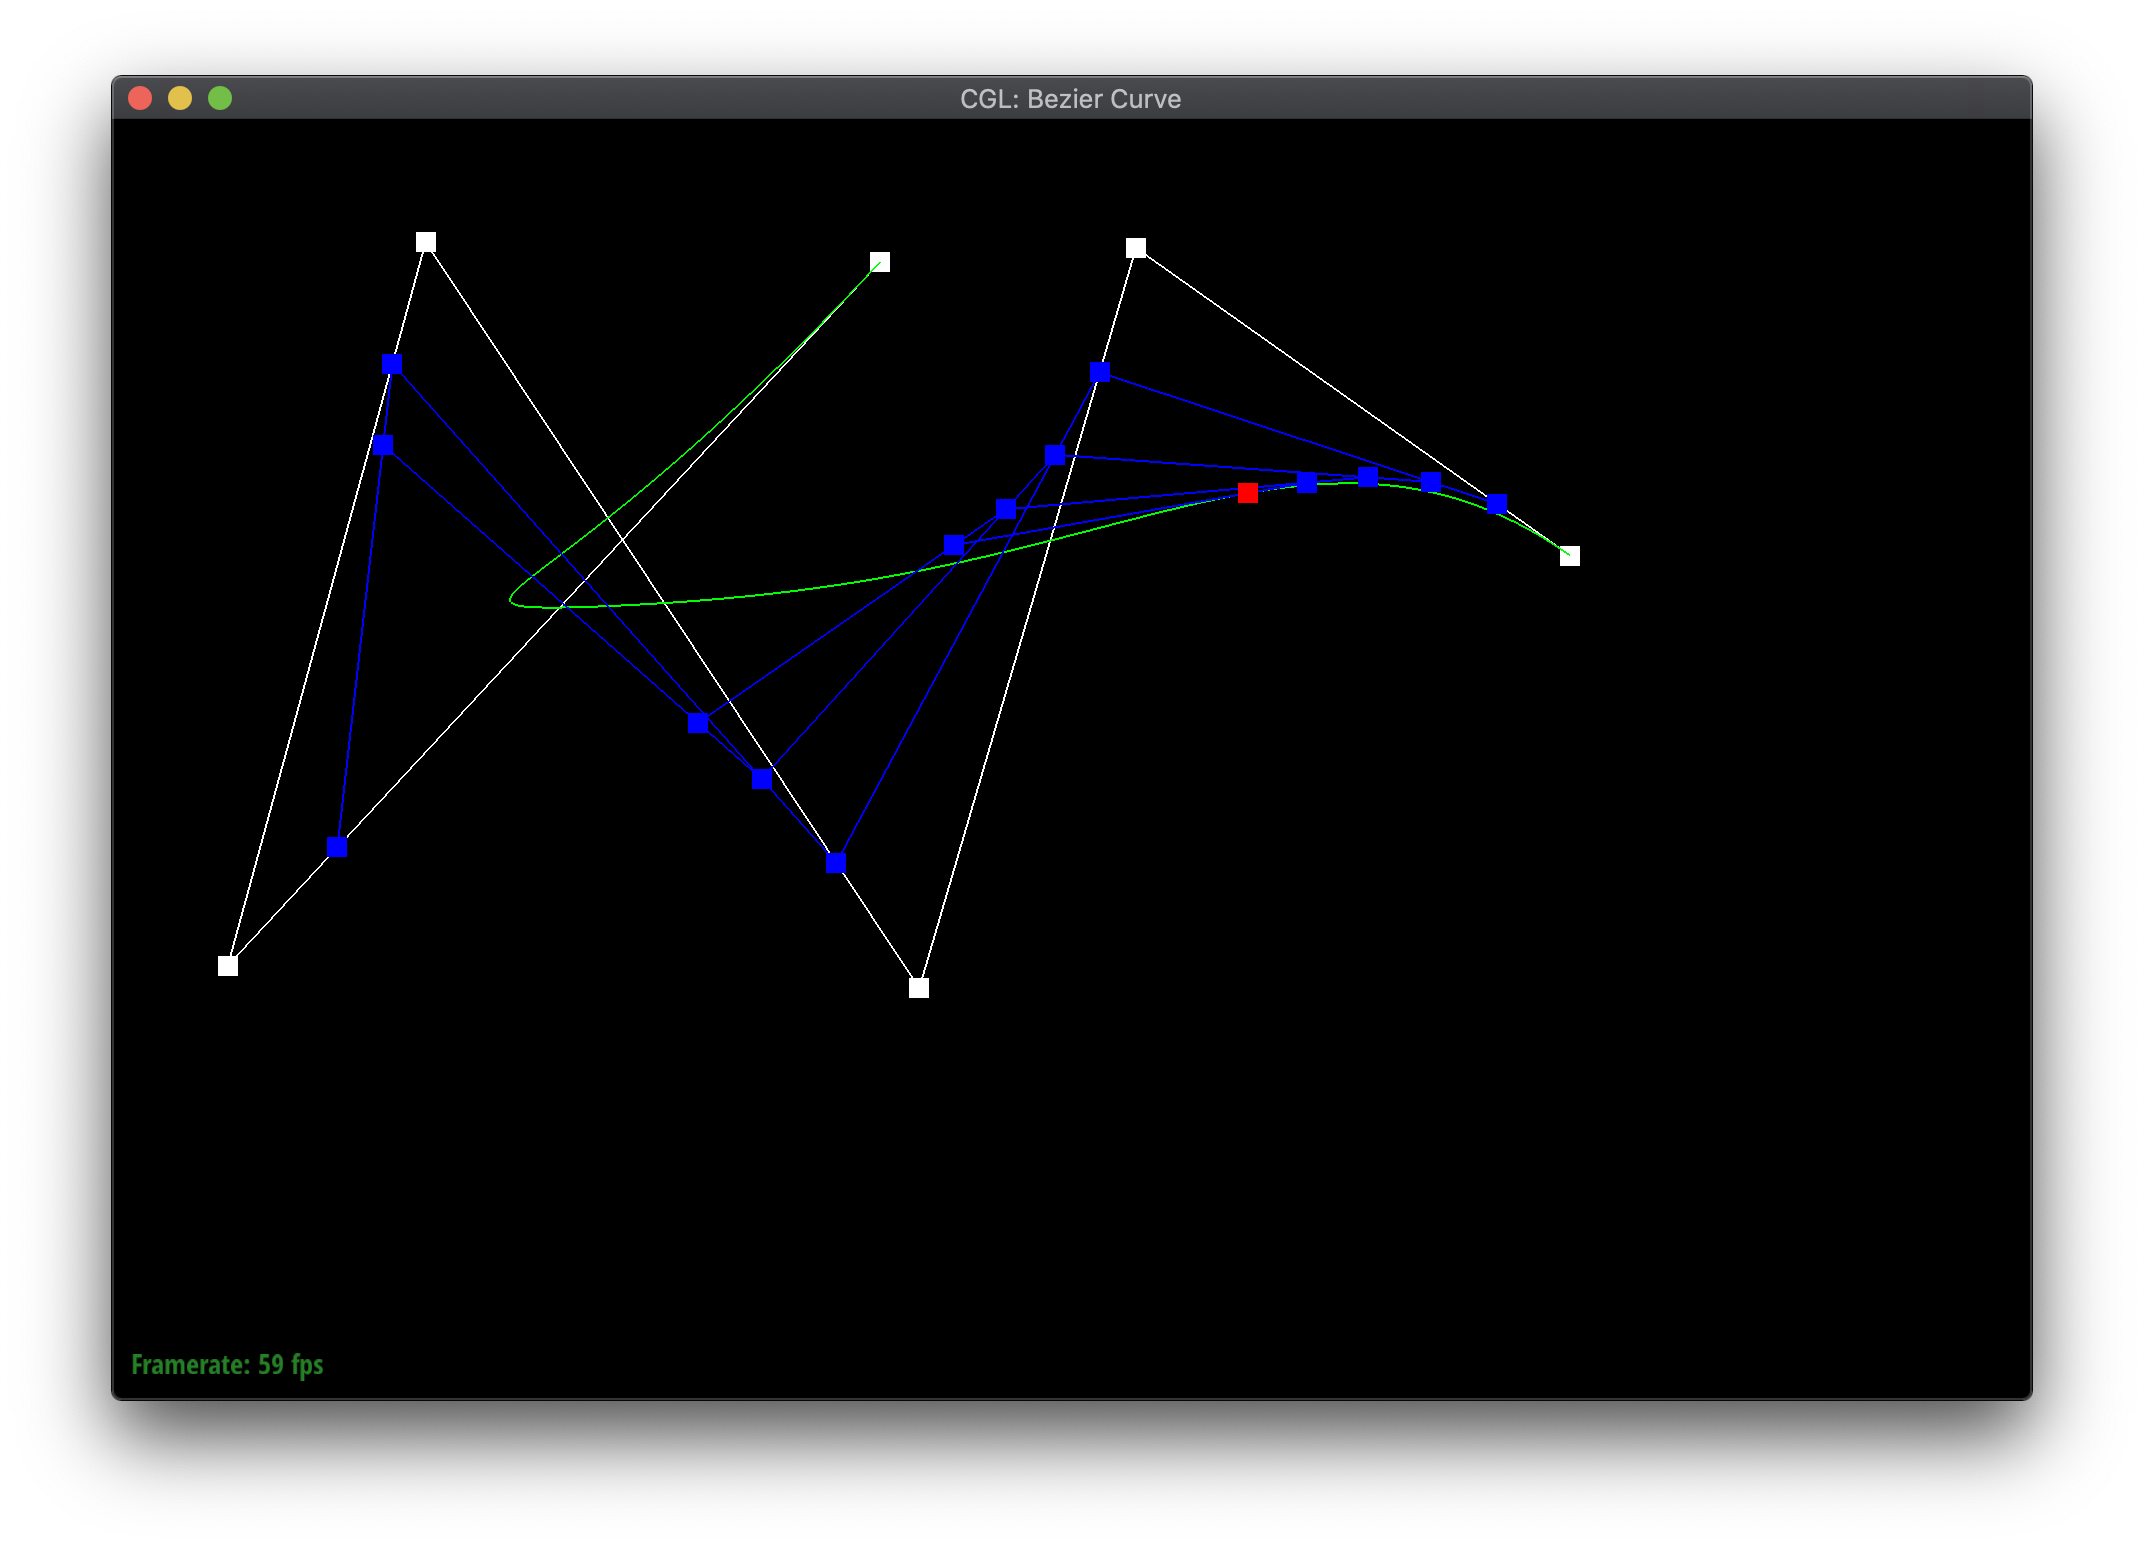2144x1548 pixels.
Task: Click the Framerate: 59 fps readout
Action: 227,1365
